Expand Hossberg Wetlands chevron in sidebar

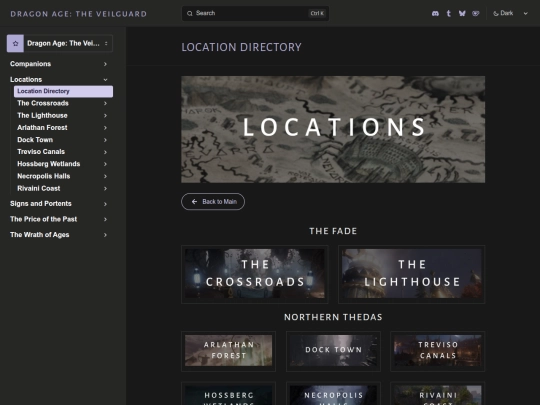[x=105, y=164]
